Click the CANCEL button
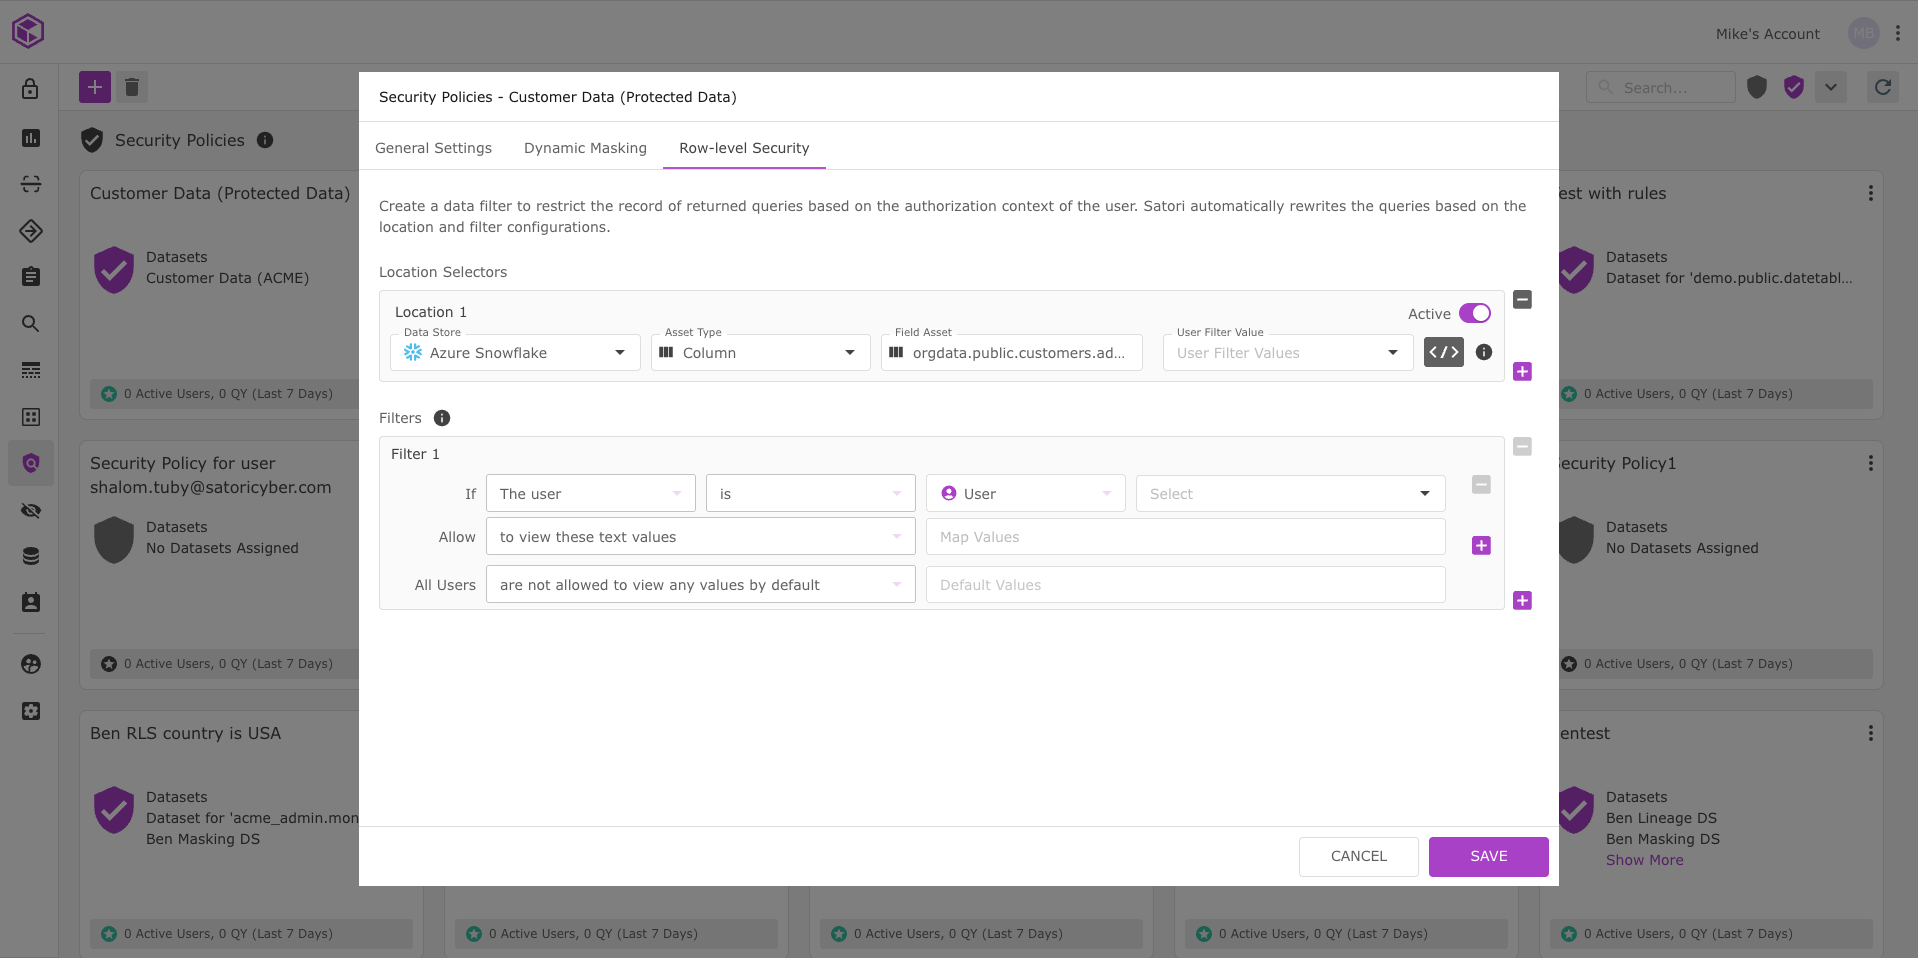1918x958 pixels. click(x=1358, y=857)
